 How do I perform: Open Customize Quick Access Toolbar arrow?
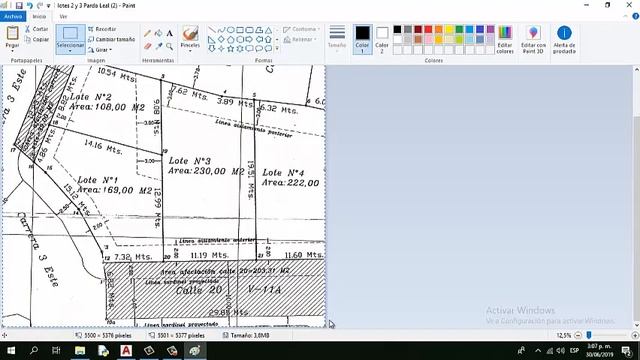pos(49,6)
